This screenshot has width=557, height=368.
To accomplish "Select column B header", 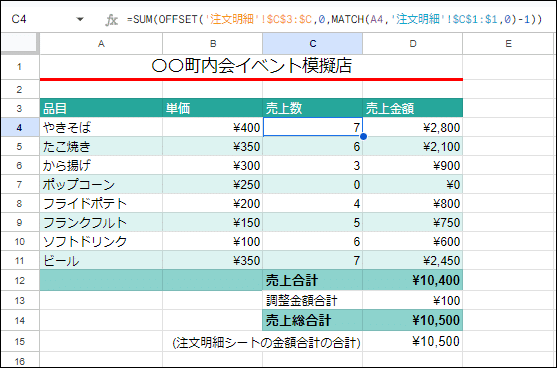I will (213, 44).
